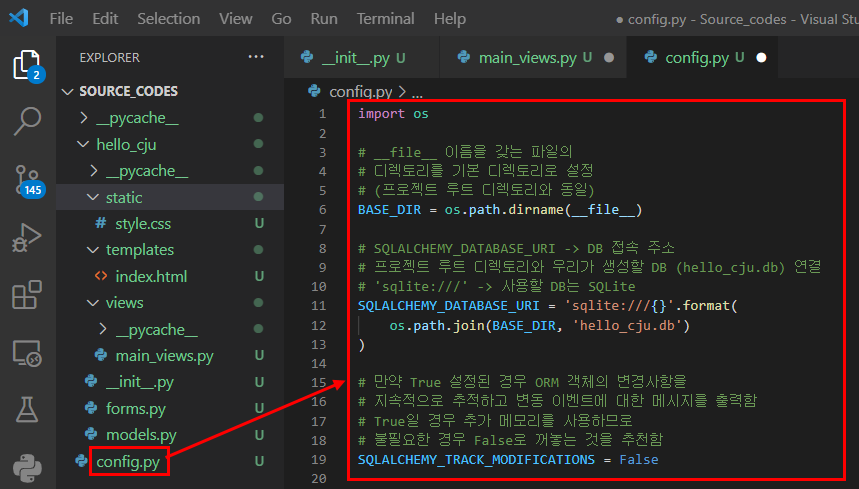Click the Python icon on __init__.py tab
This screenshot has width=859, height=489.
pyautogui.click(x=307, y=57)
